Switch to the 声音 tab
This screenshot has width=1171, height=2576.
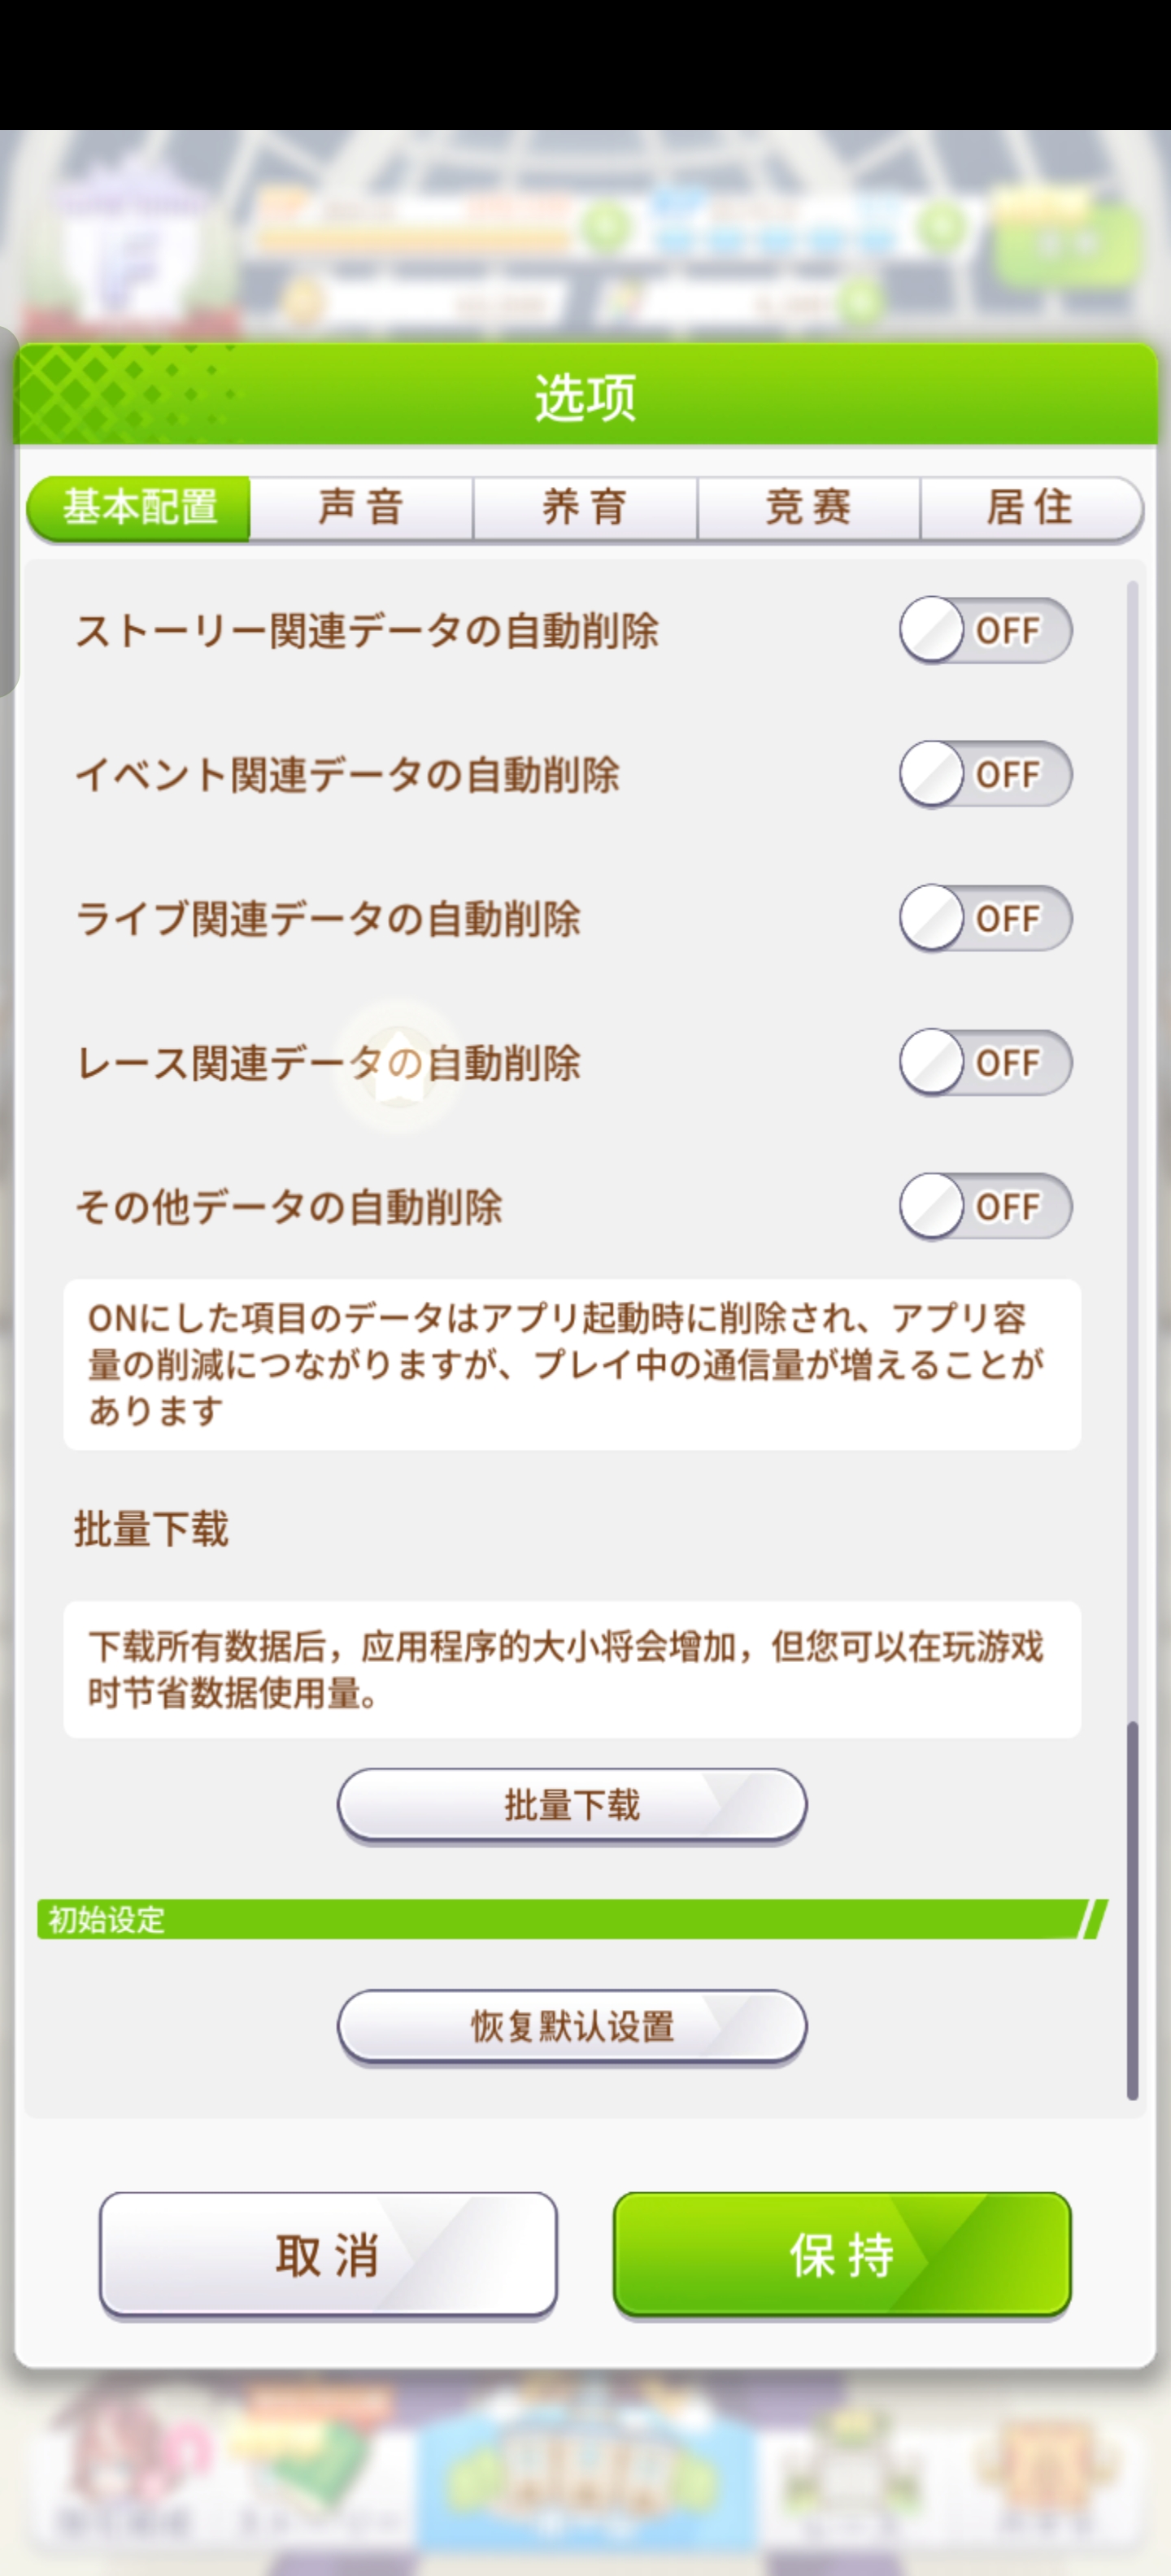click(x=361, y=508)
